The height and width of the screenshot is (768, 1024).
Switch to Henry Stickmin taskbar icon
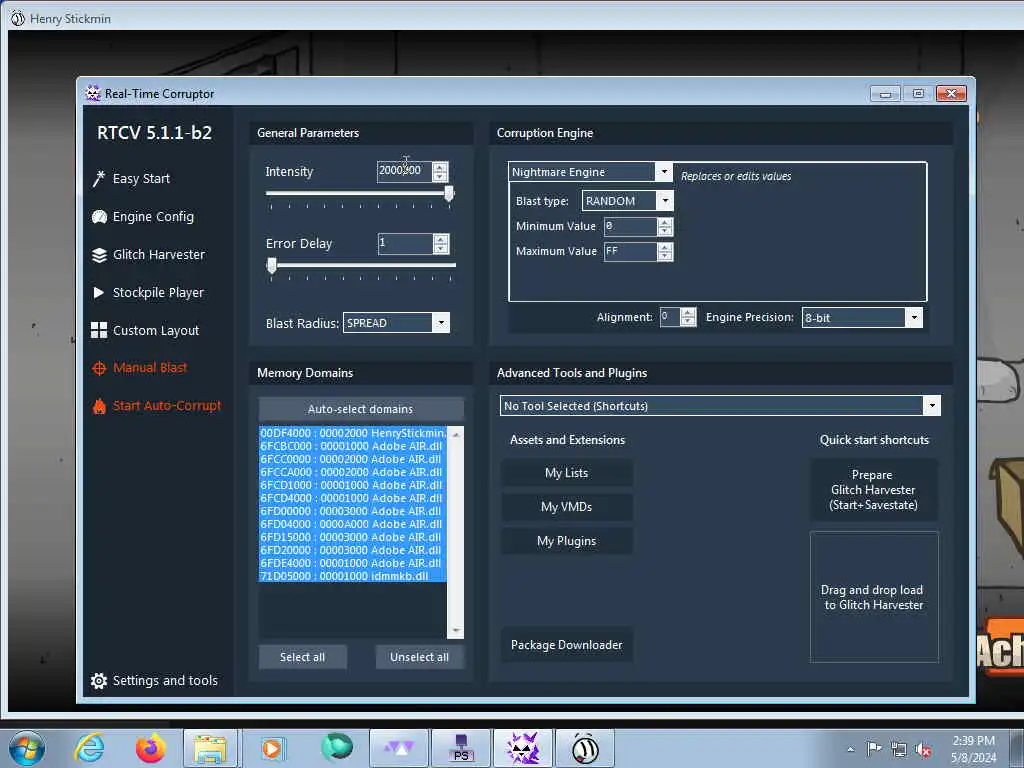click(x=585, y=748)
